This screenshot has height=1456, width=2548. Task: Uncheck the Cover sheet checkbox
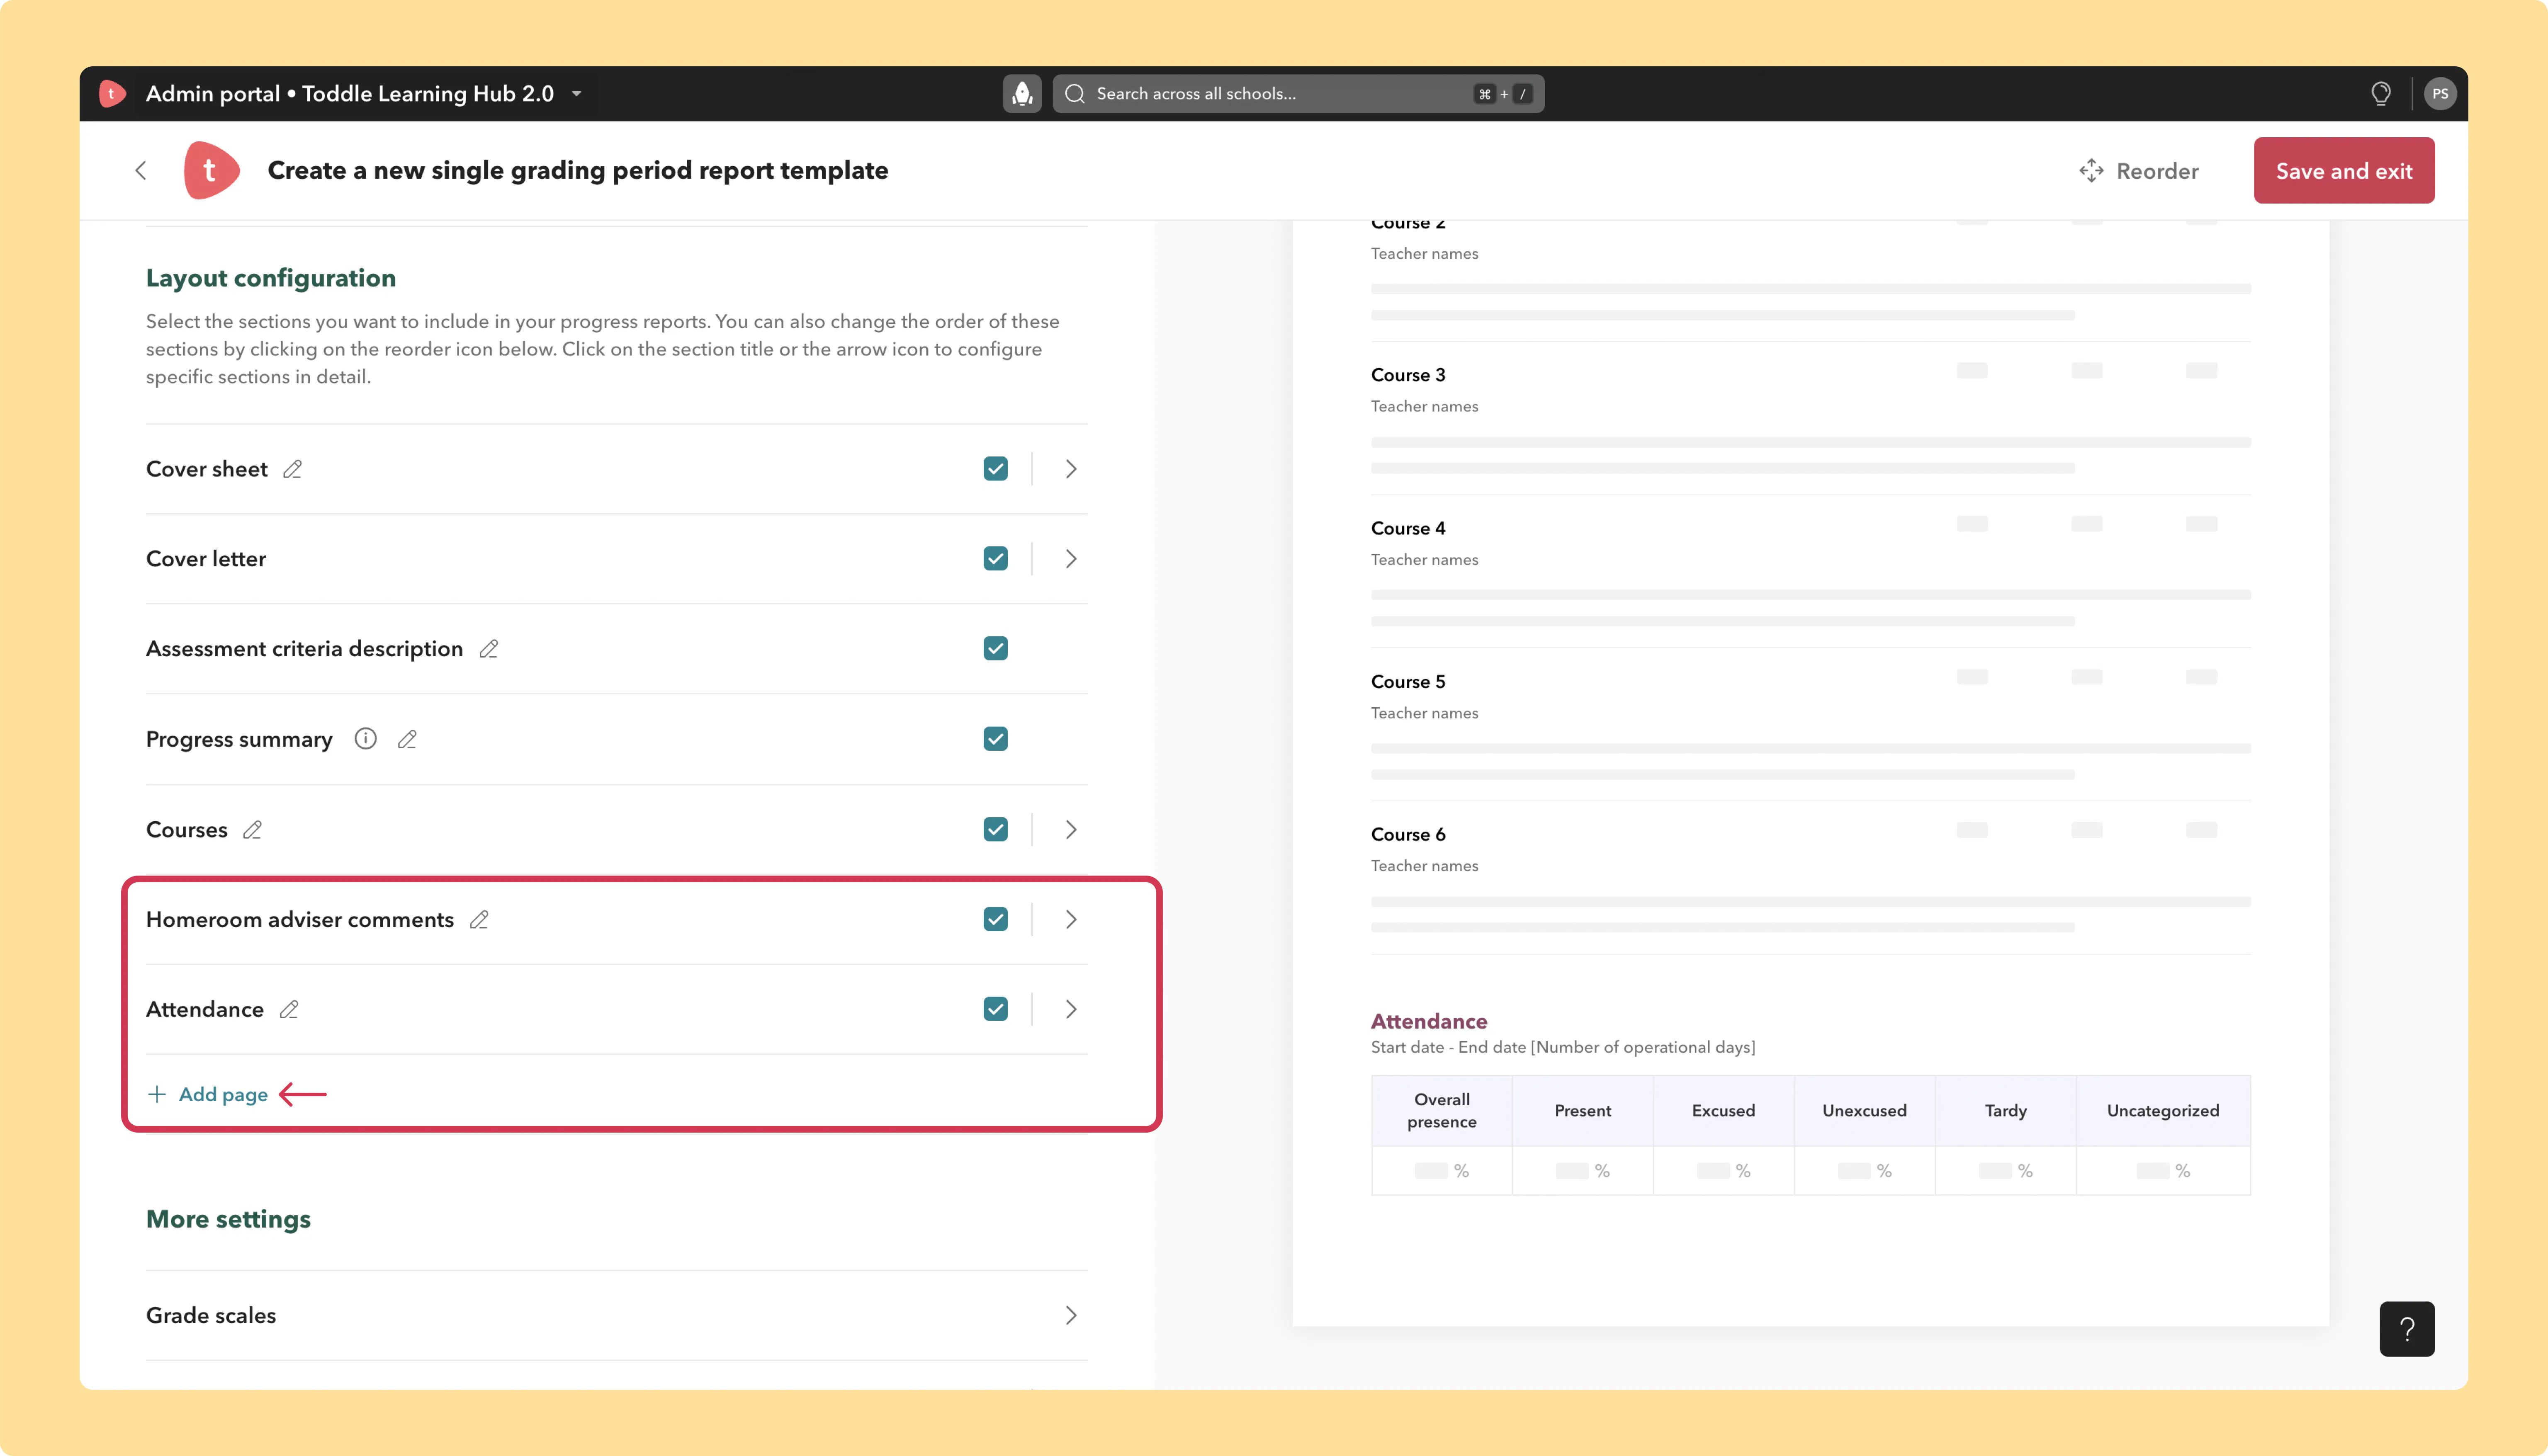coord(995,469)
